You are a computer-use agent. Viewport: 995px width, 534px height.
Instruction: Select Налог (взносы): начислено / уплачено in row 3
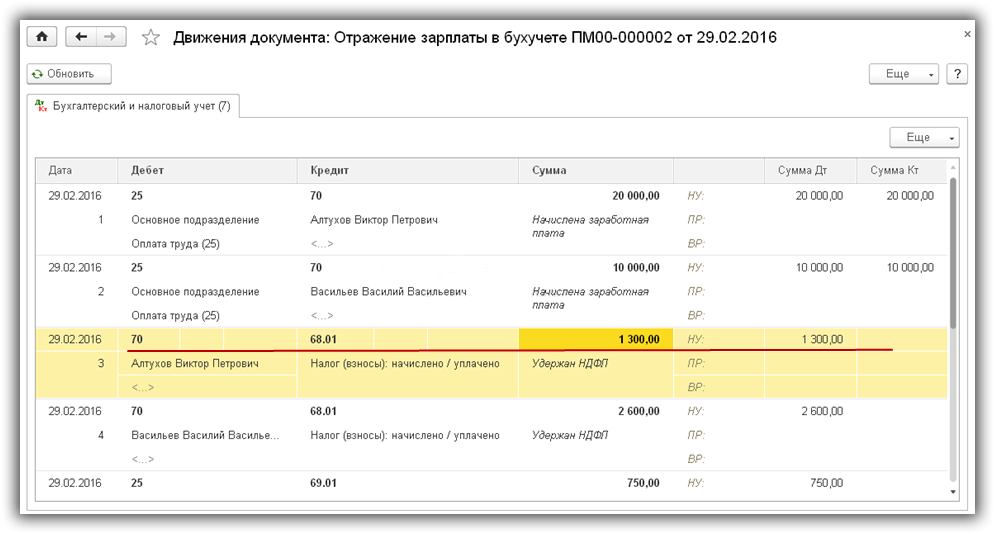[405, 363]
